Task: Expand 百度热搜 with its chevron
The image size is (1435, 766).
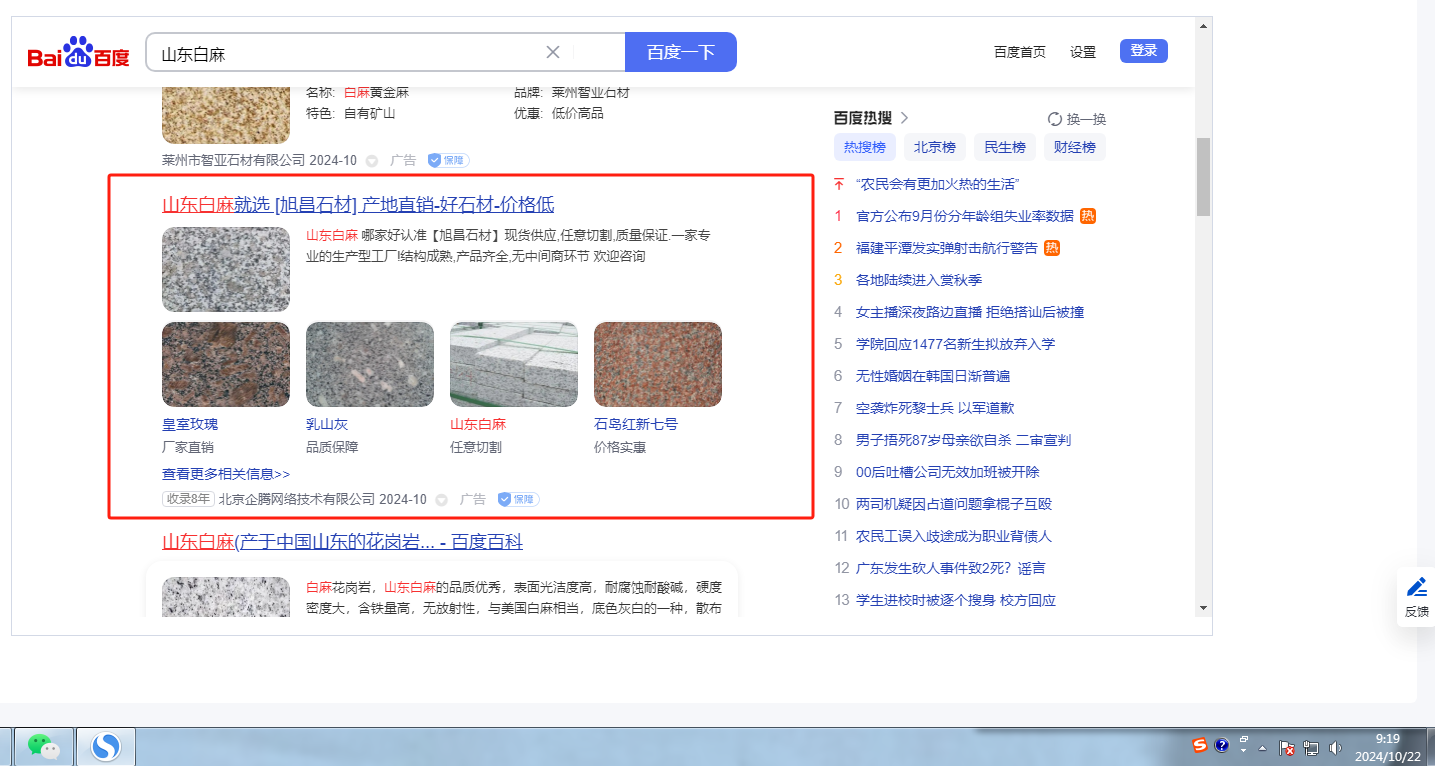Action: pos(905,118)
